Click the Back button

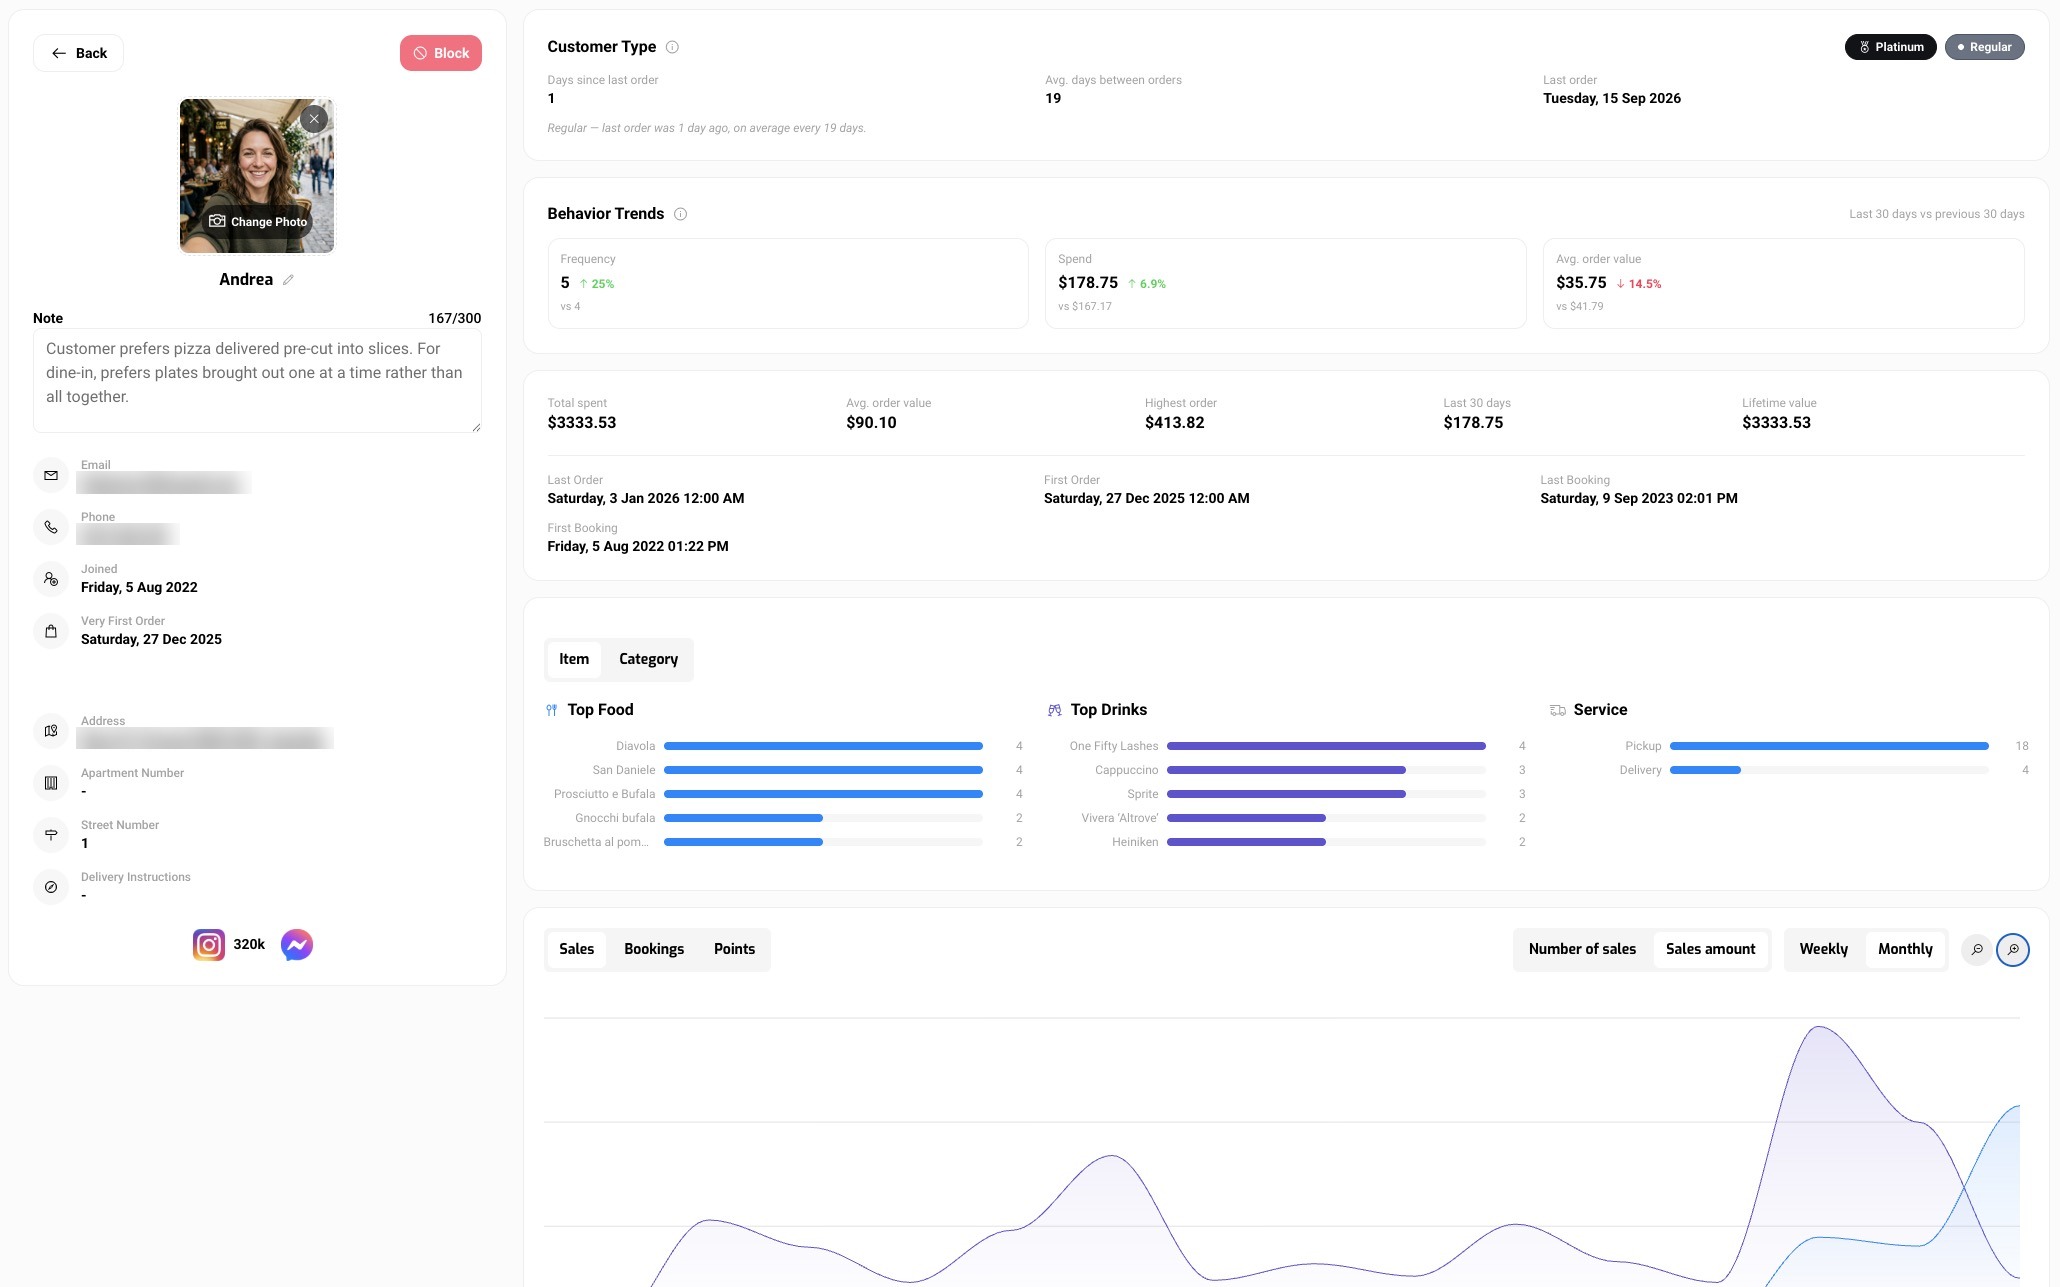78,53
